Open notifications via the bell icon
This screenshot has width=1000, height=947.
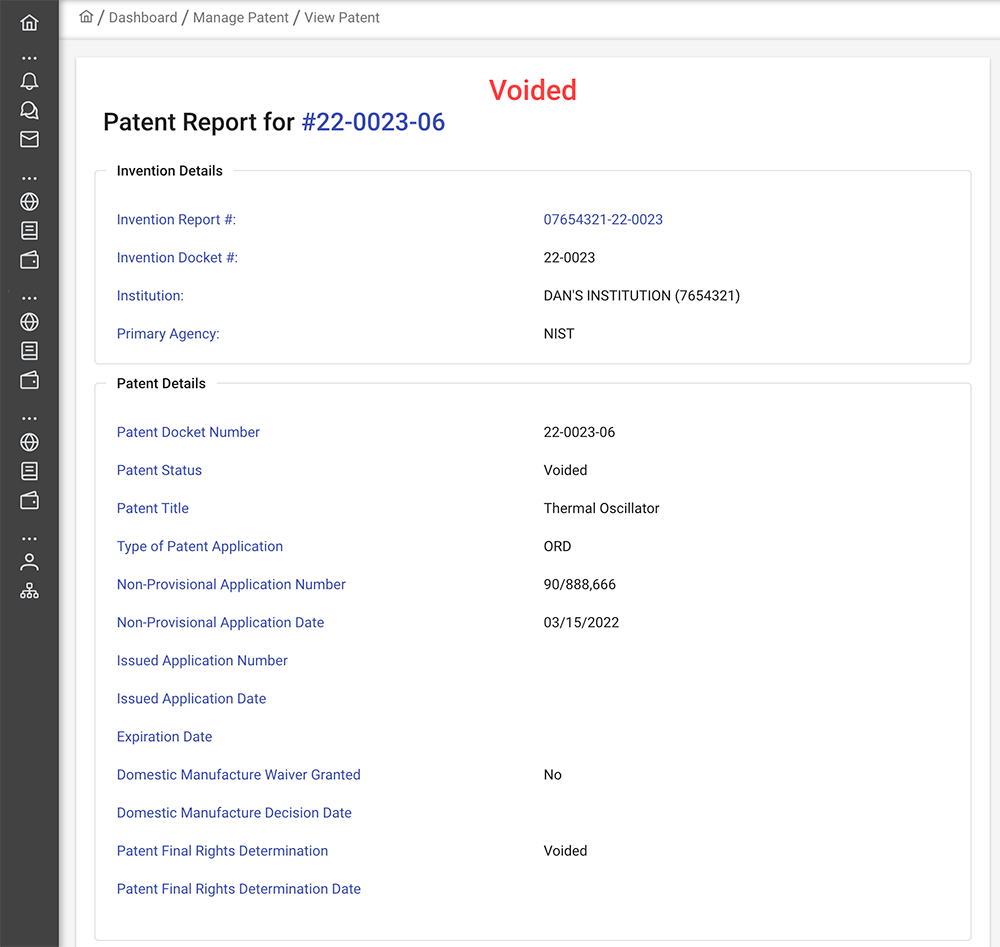[28, 81]
